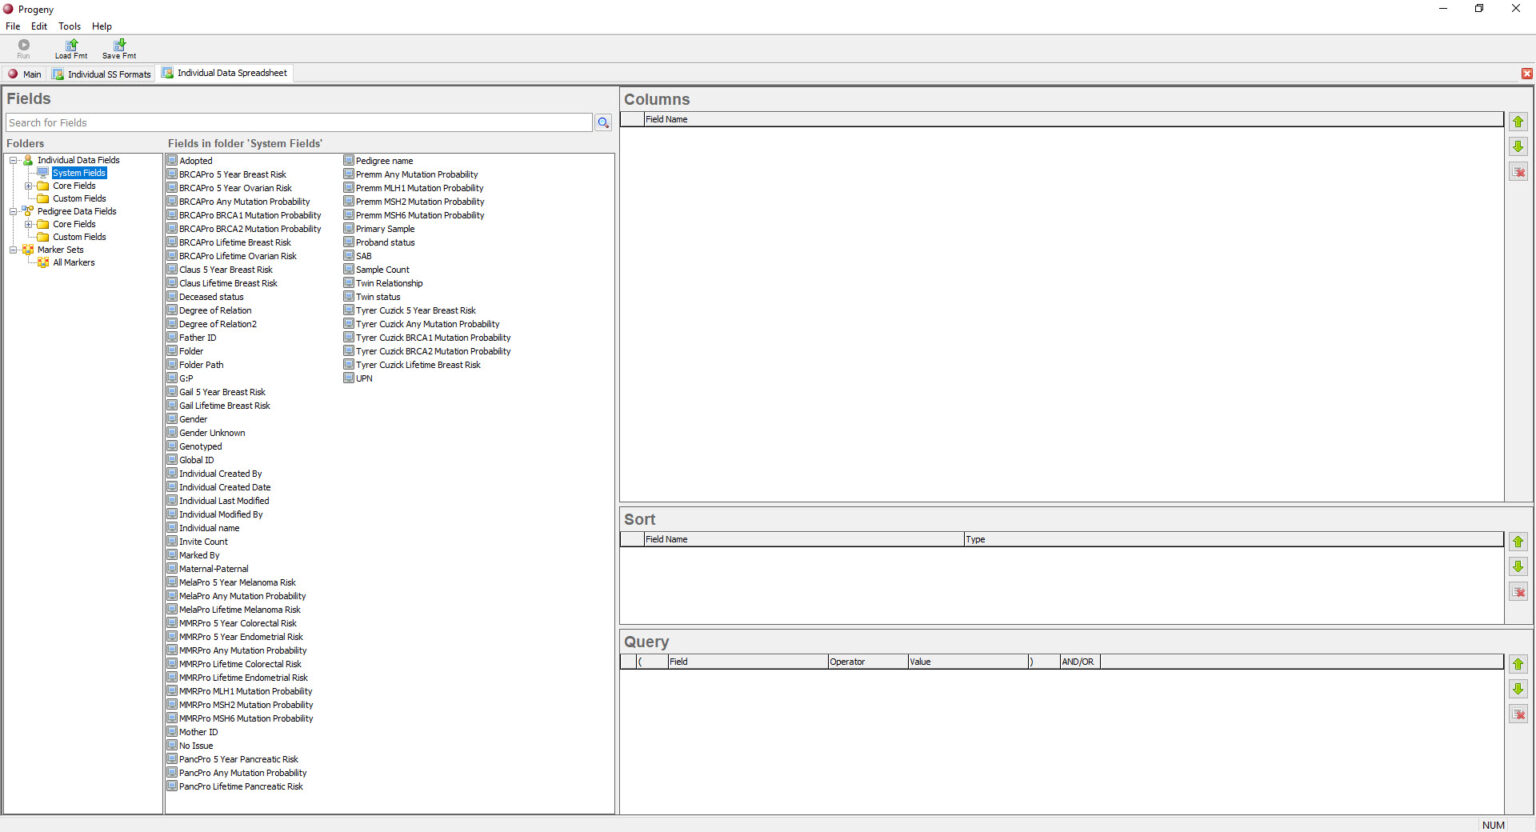The image size is (1536, 832).
Task: Click the Load Fmt toolbar icon
Action: pyautogui.click(x=70, y=48)
